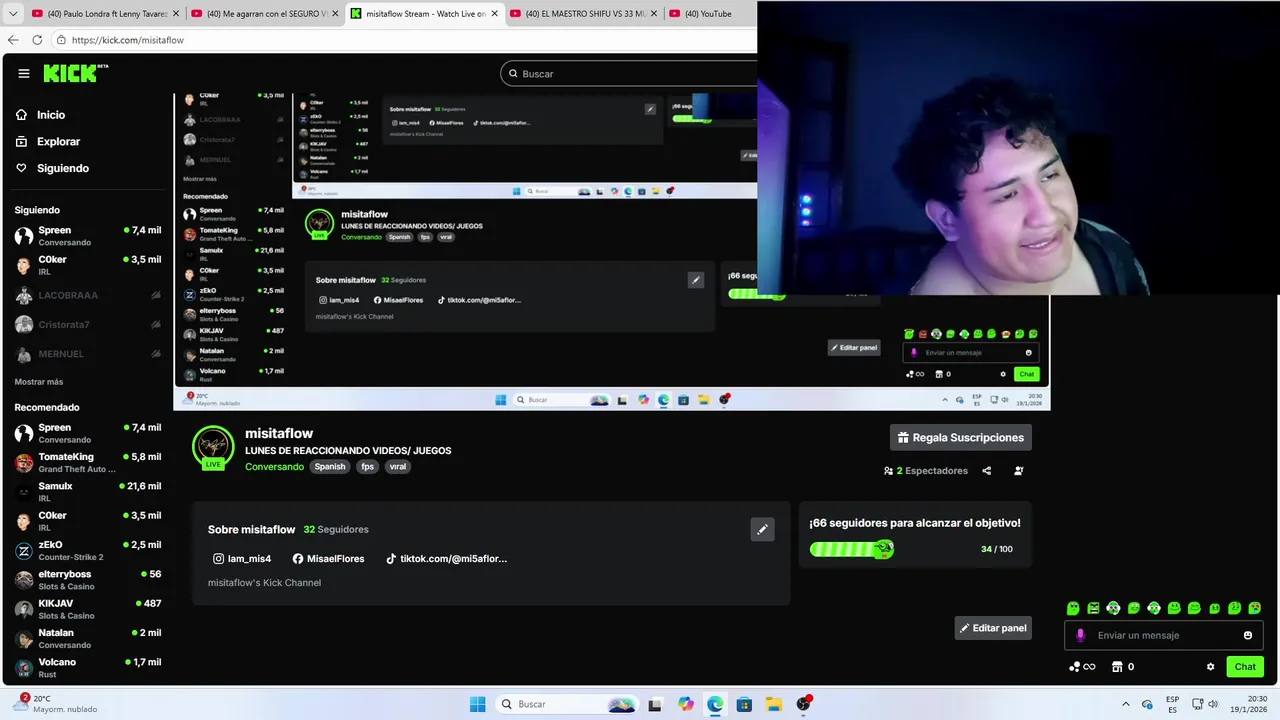Click the Windows taskbar search box
This screenshot has width=1280, height=720.
pyautogui.click(x=566, y=704)
